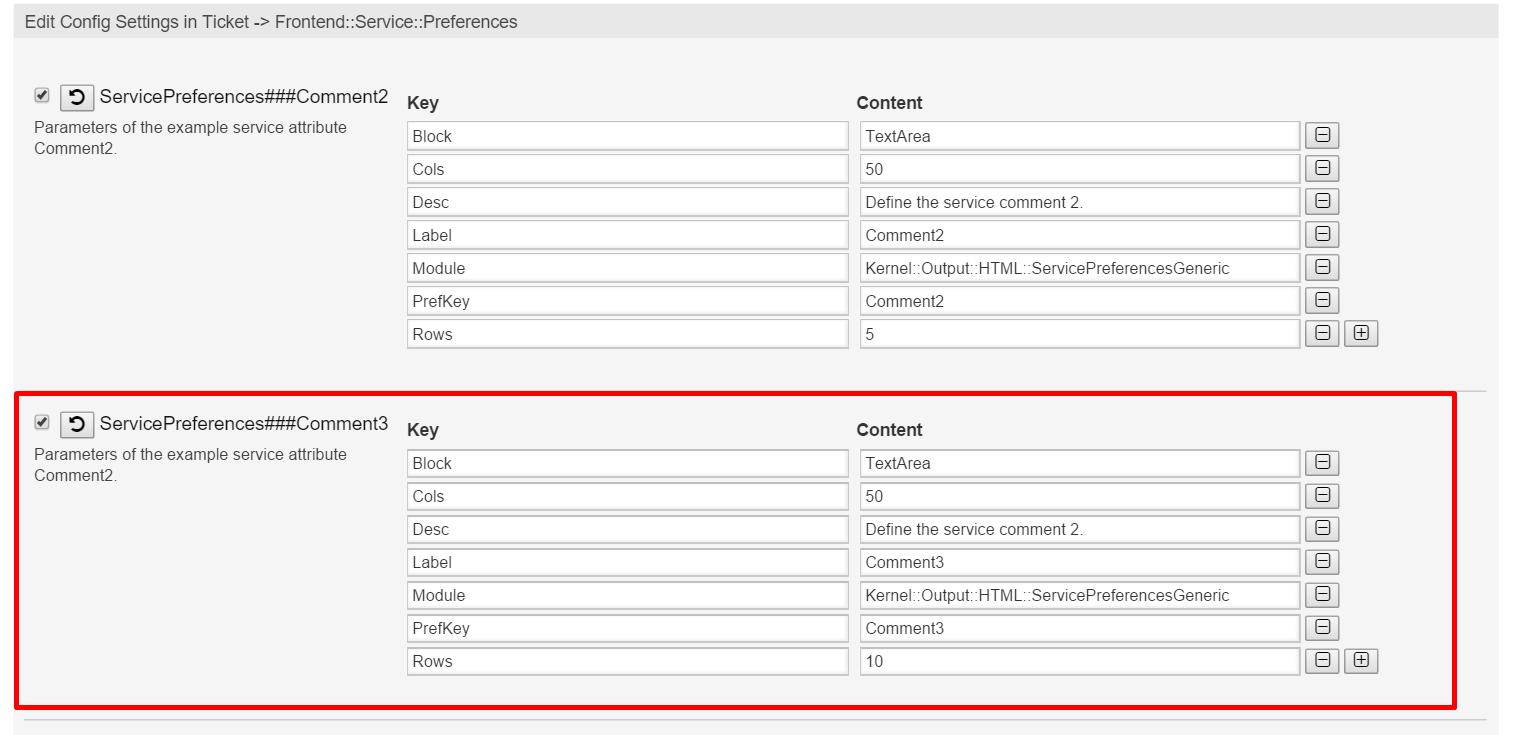Uncheck the ServicePreferences###Comment2 checkbox

41,95
